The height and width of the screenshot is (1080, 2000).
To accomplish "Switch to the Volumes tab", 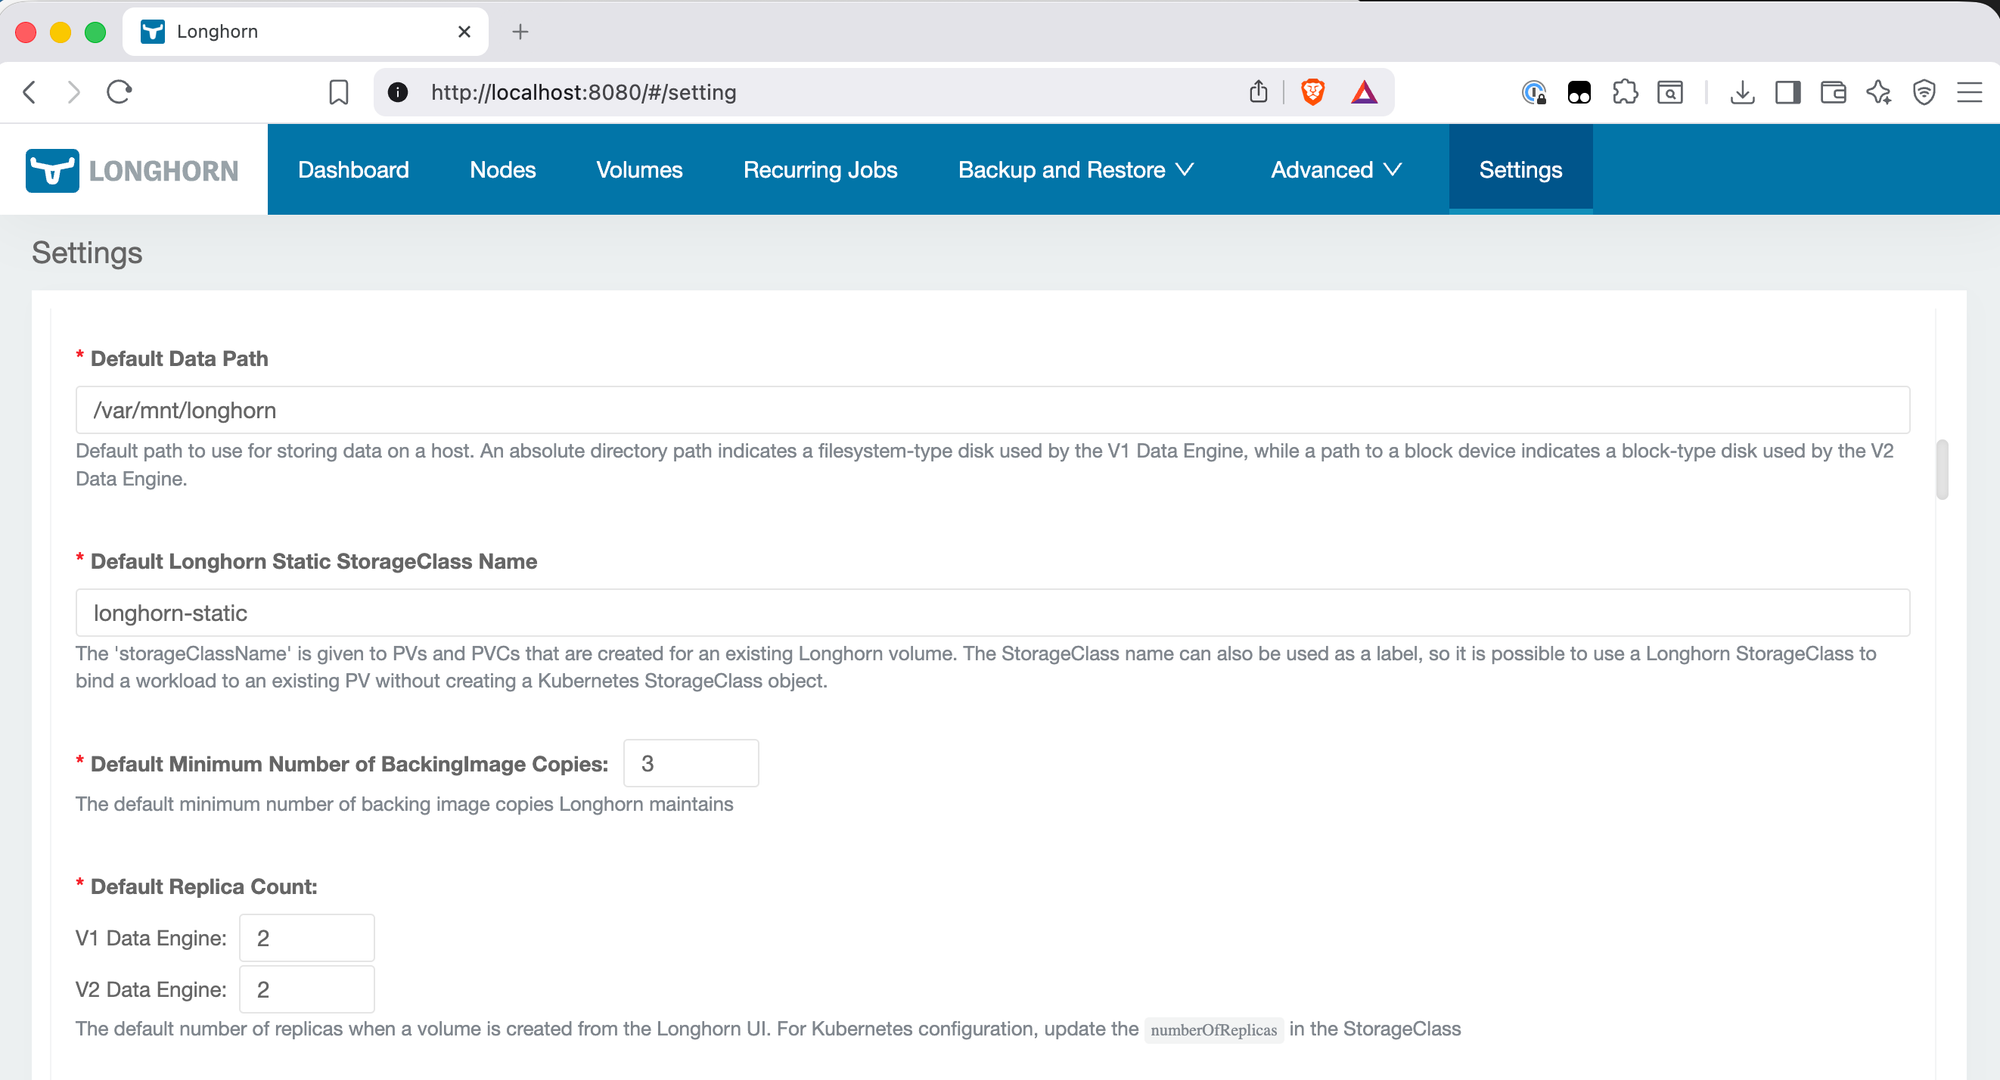I will coord(639,169).
